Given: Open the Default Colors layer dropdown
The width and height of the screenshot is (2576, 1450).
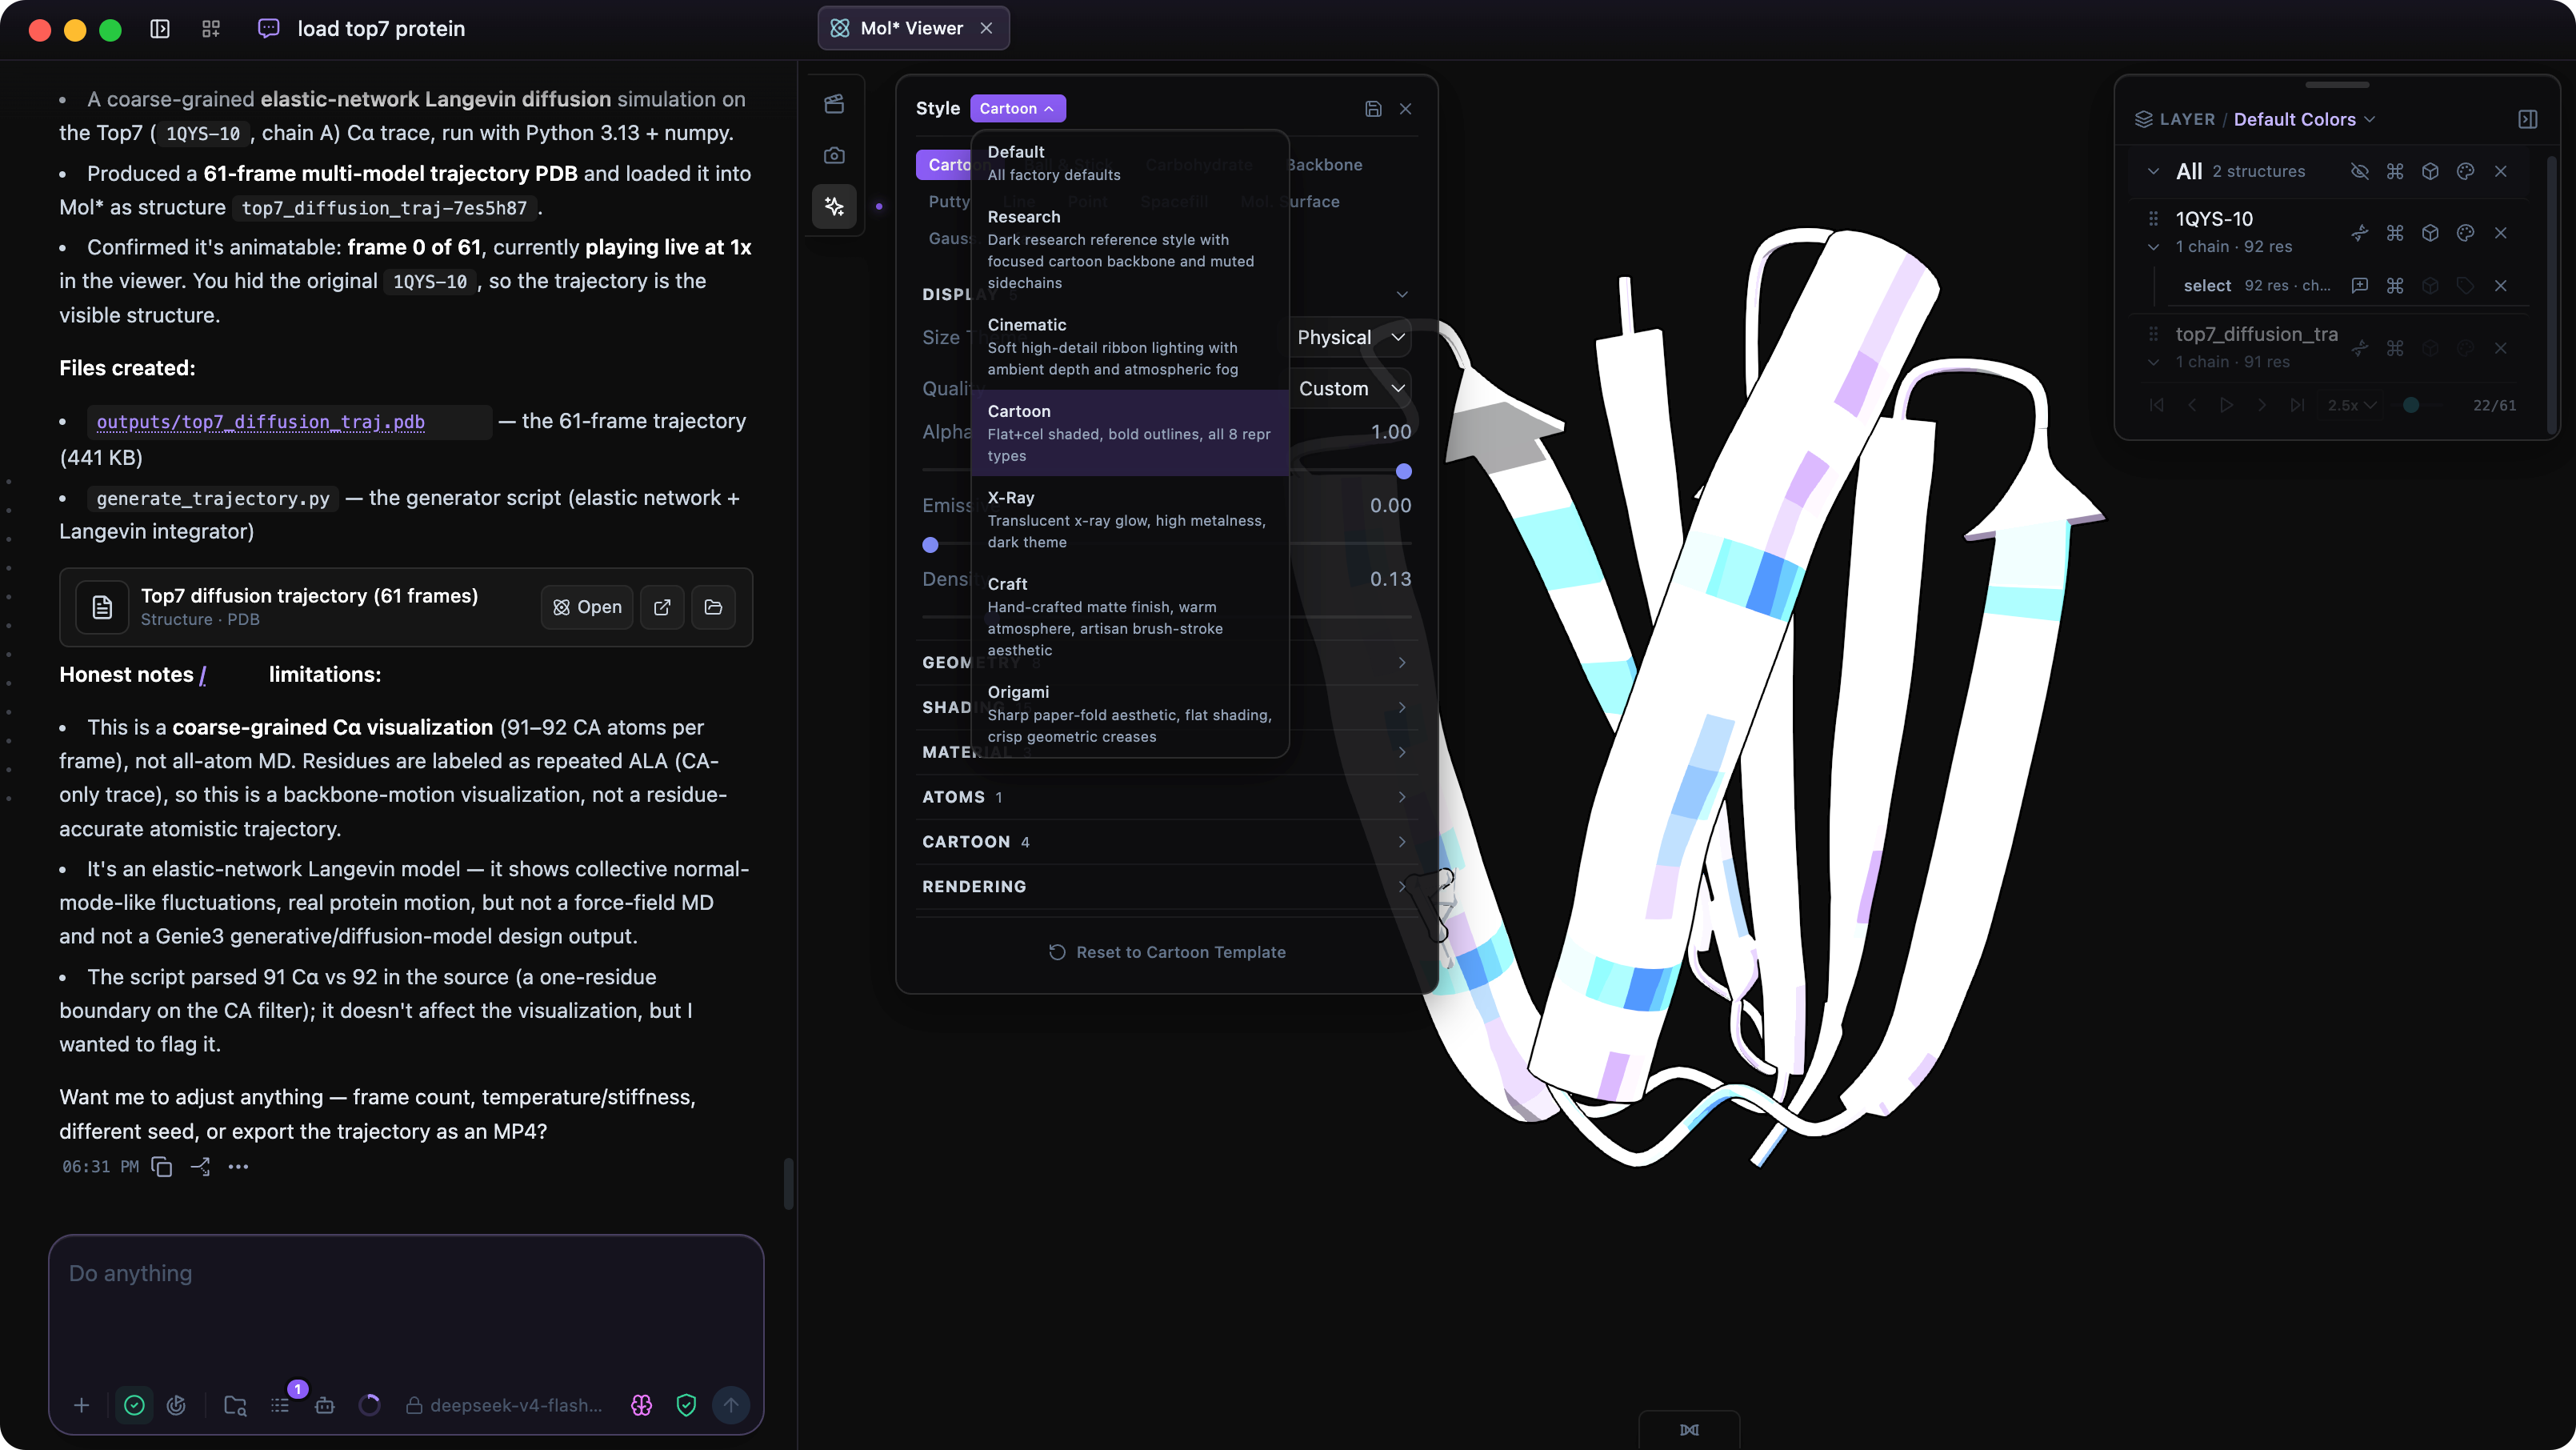Looking at the screenshot, I should tap(2304, 119).
